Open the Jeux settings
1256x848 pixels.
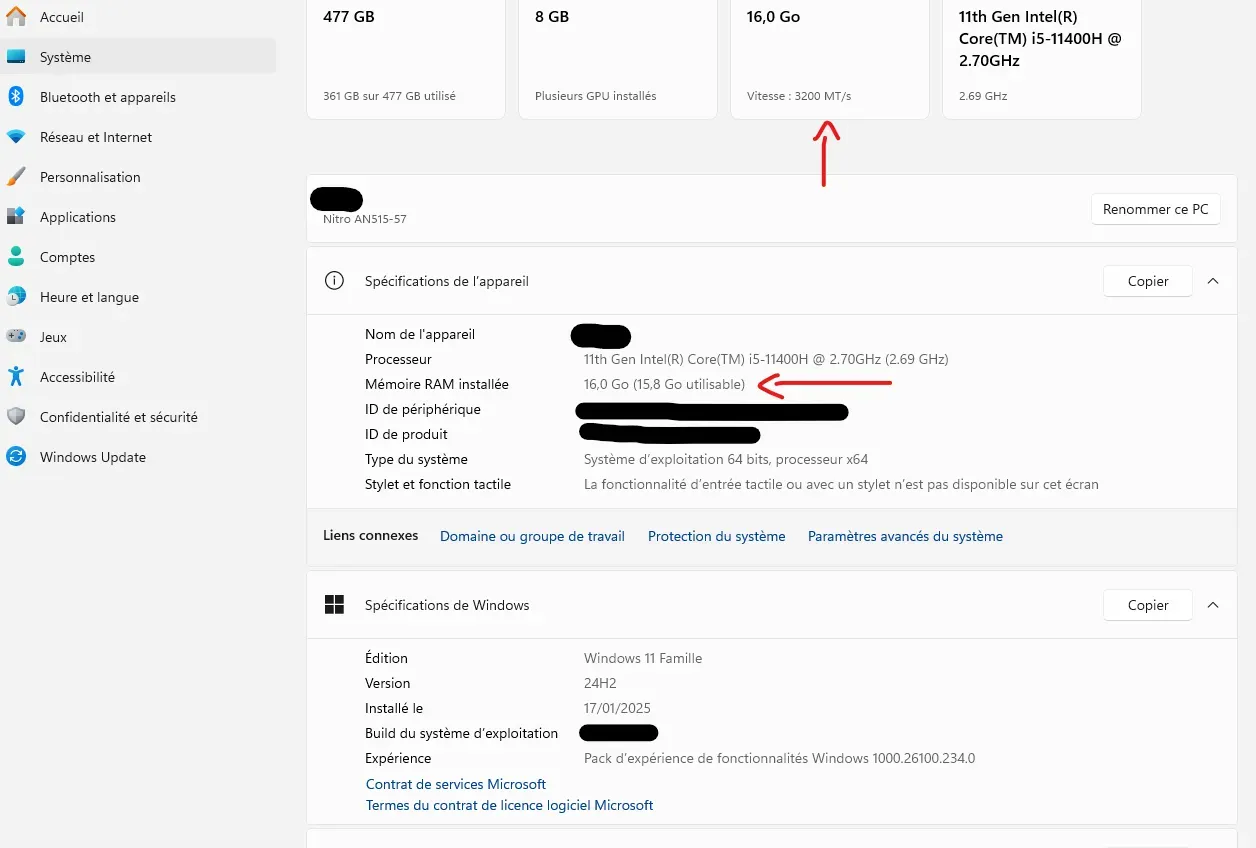(140, 337)
